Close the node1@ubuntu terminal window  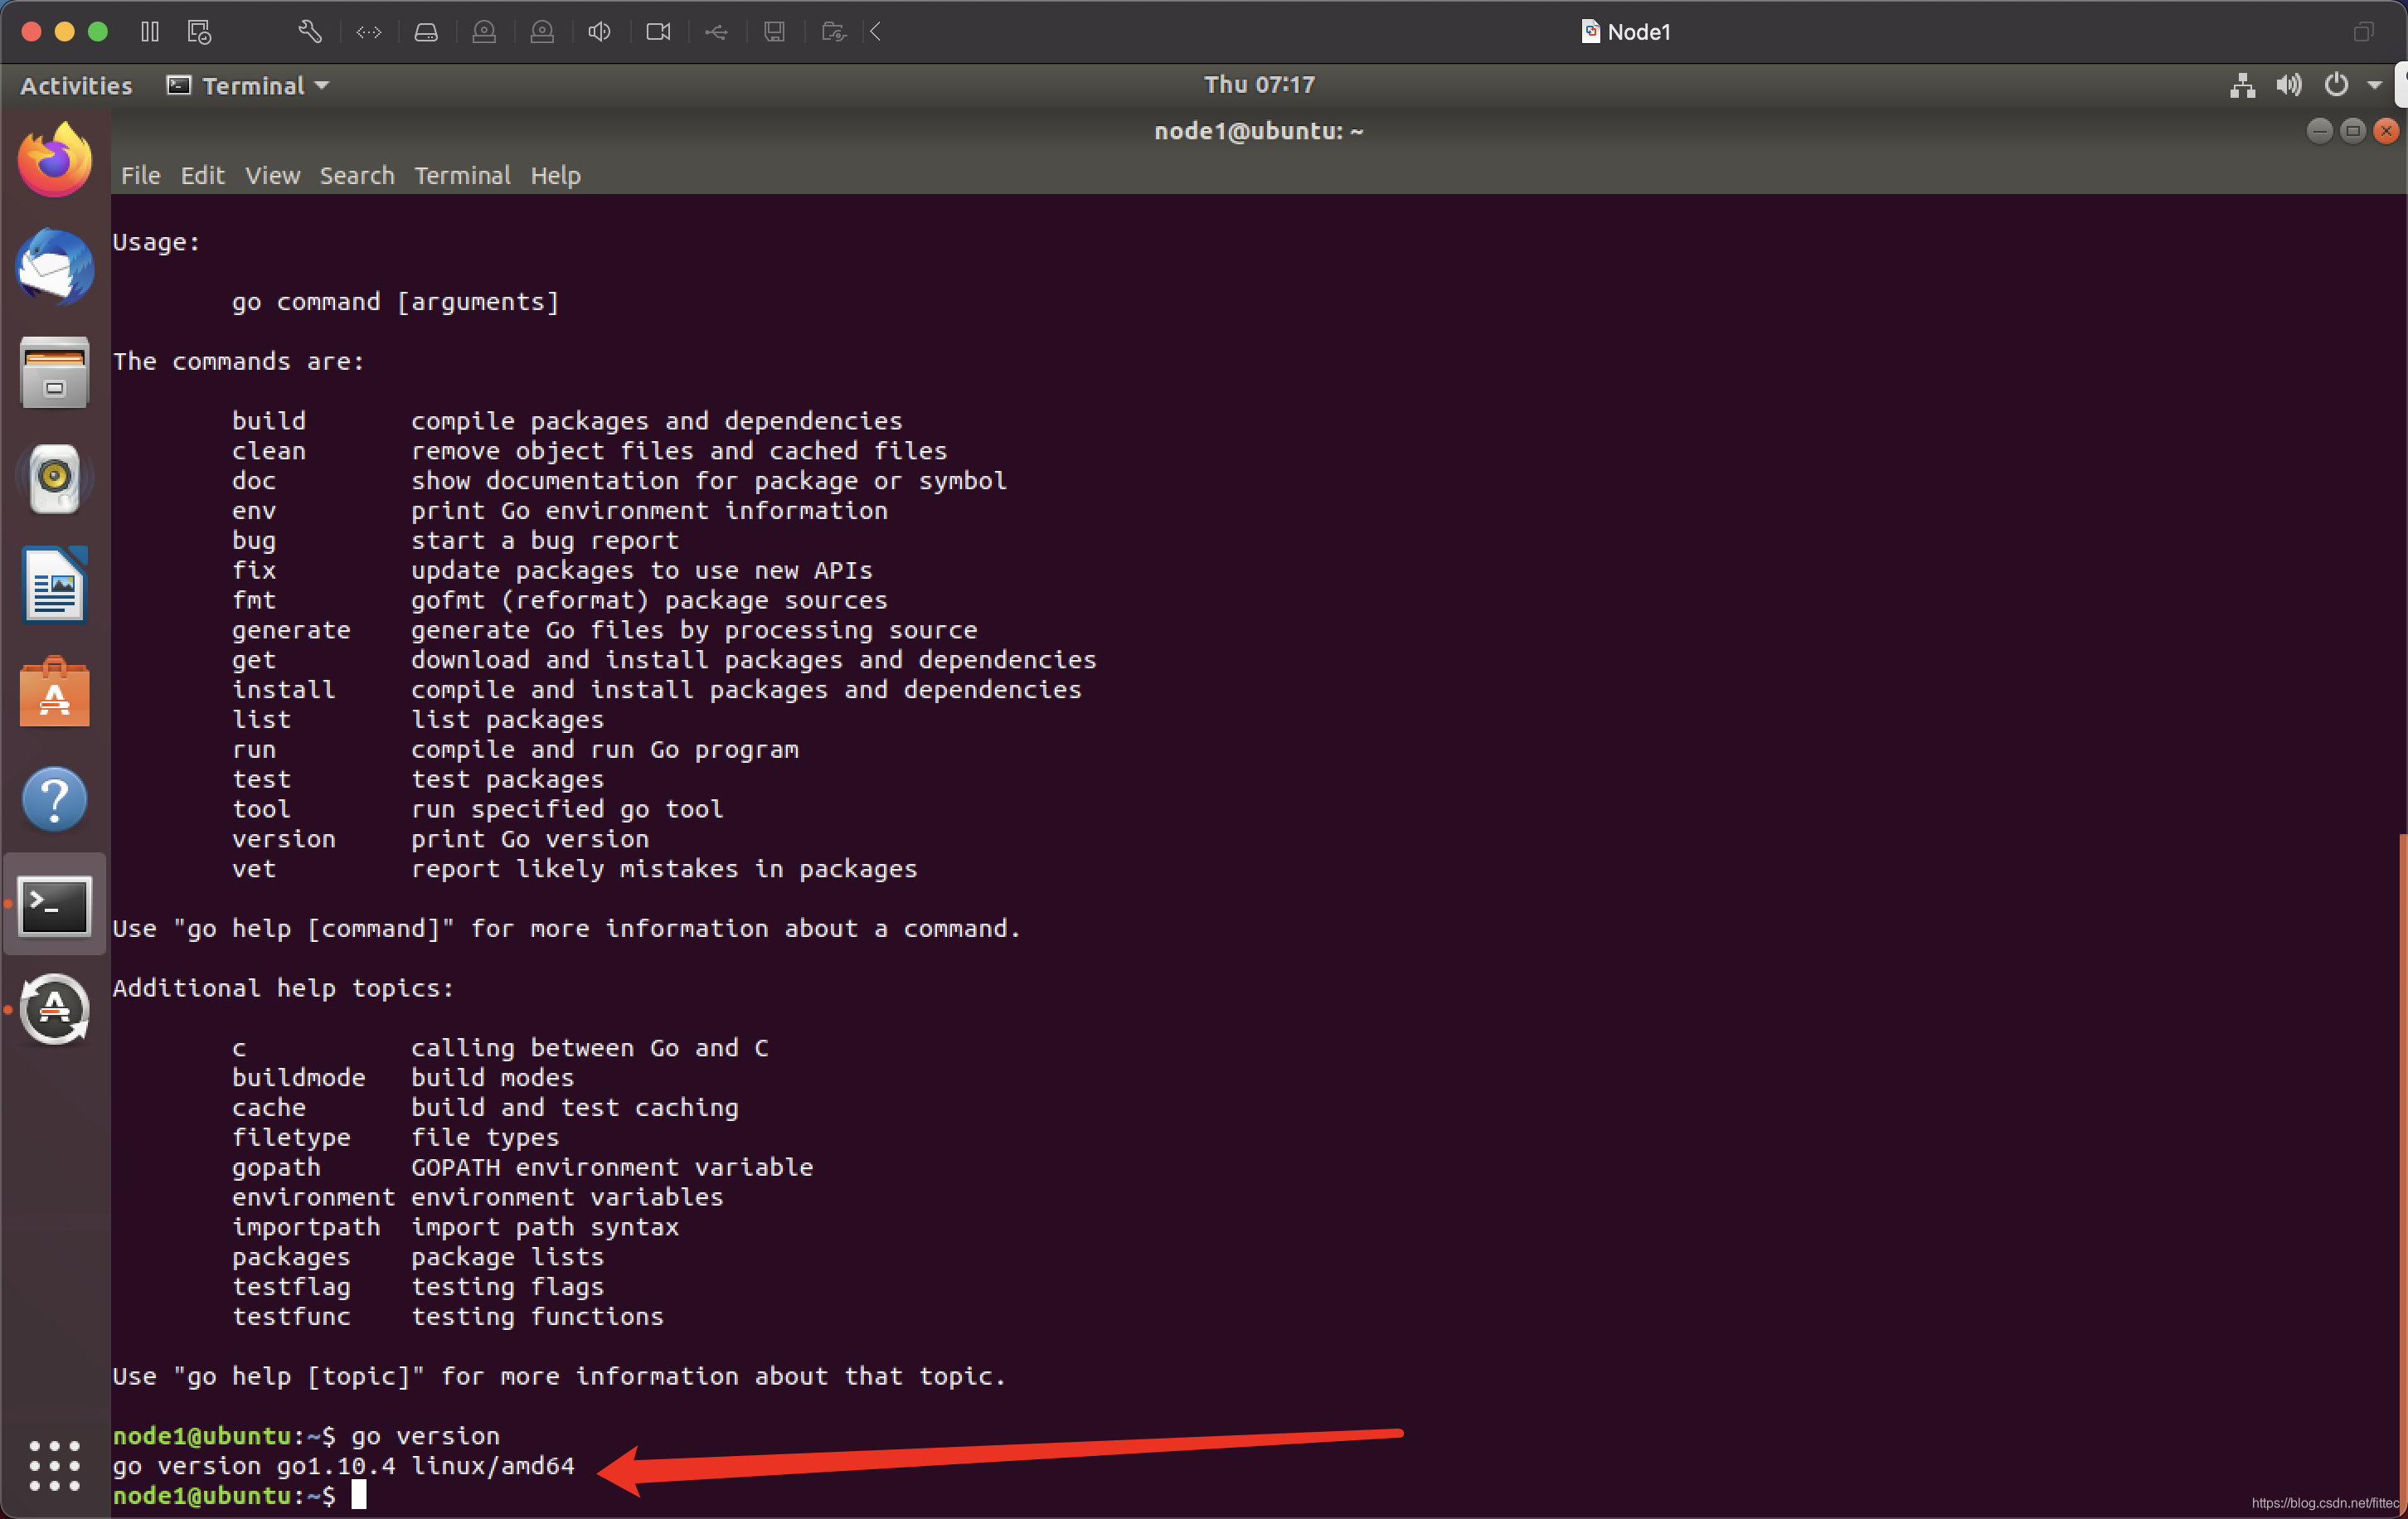click(2386, 131)
